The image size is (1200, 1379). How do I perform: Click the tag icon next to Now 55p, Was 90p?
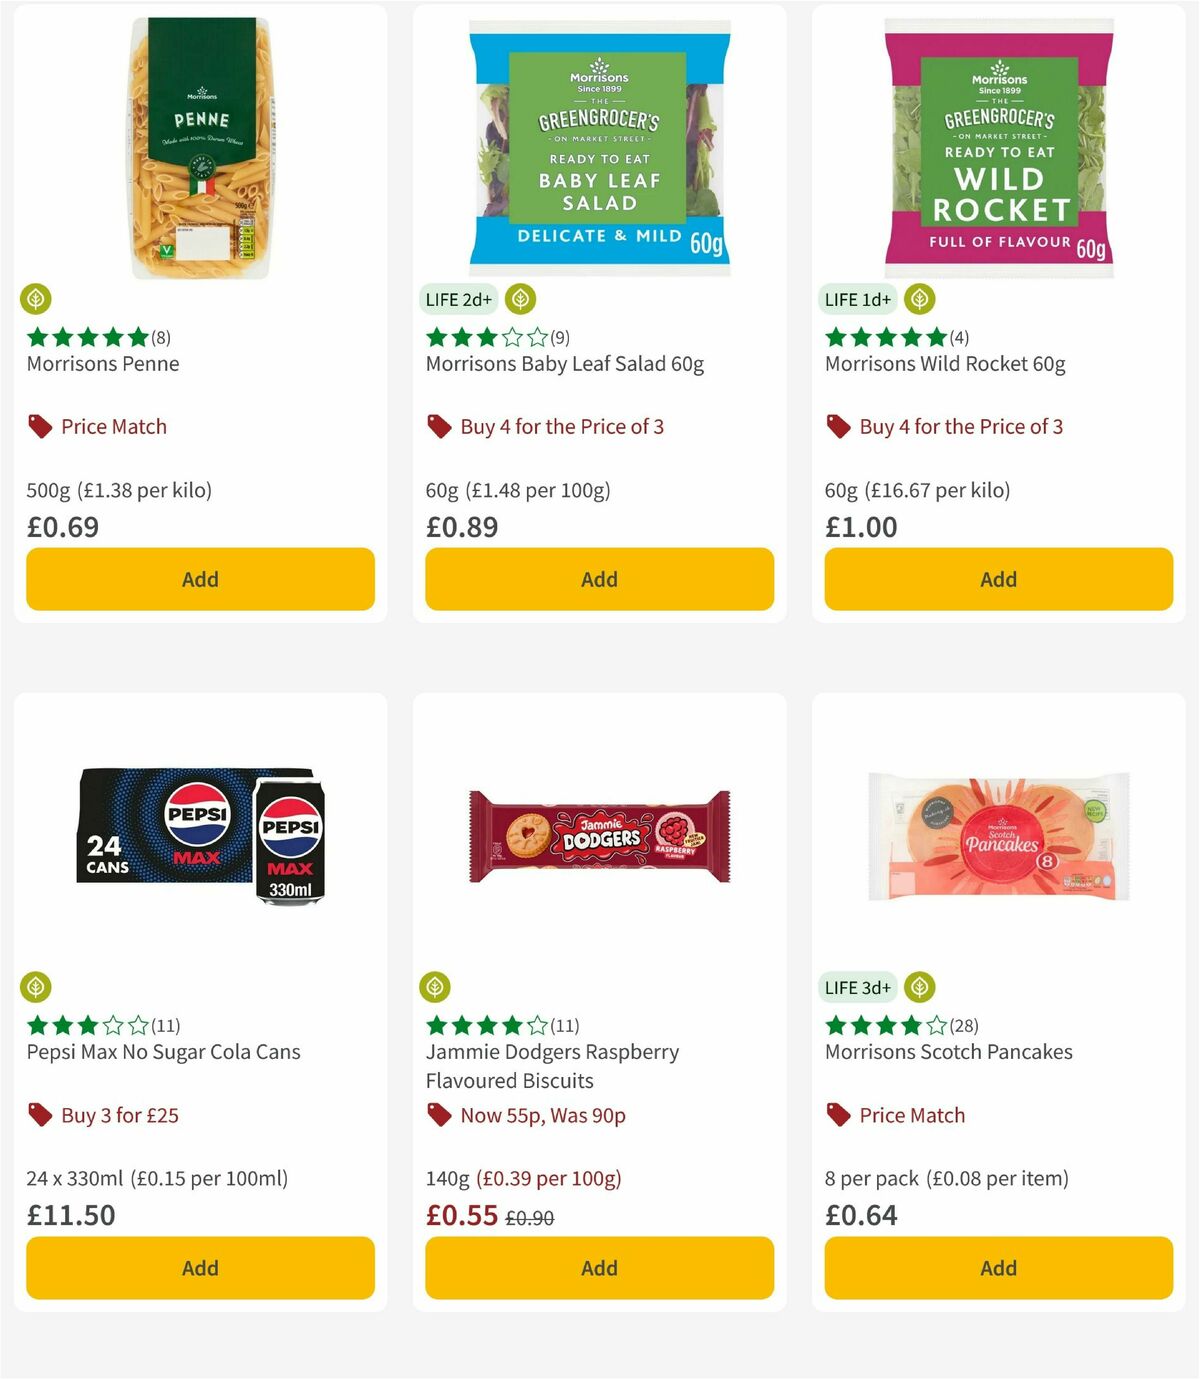pyautogui.click(x=438, y=1115)
